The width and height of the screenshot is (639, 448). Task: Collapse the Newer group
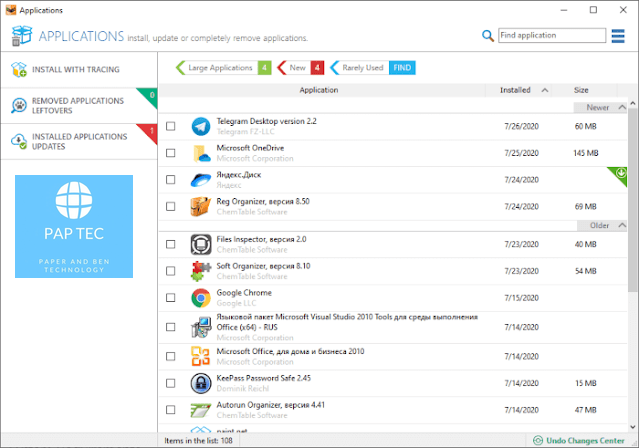(622, 108)
